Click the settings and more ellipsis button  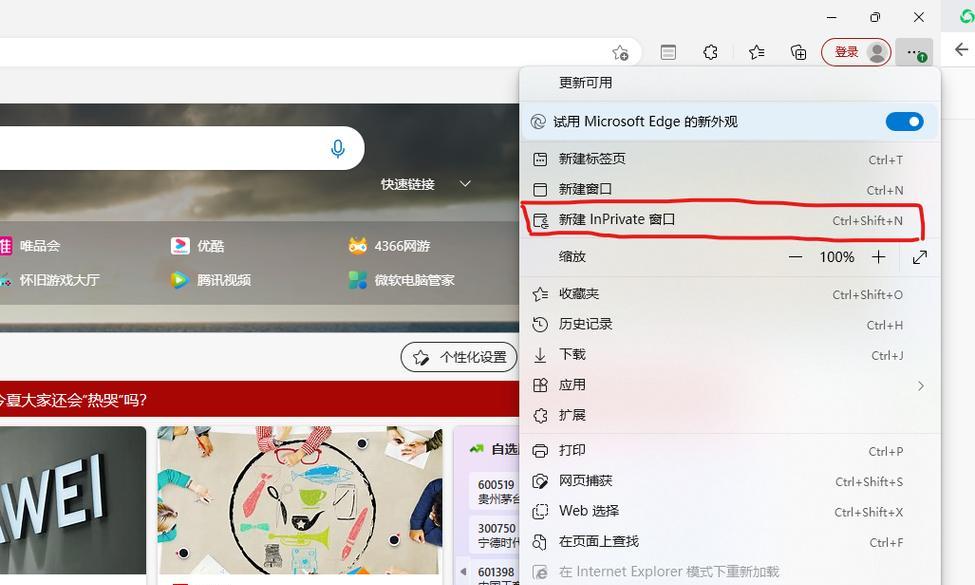(x=914, y=52)
